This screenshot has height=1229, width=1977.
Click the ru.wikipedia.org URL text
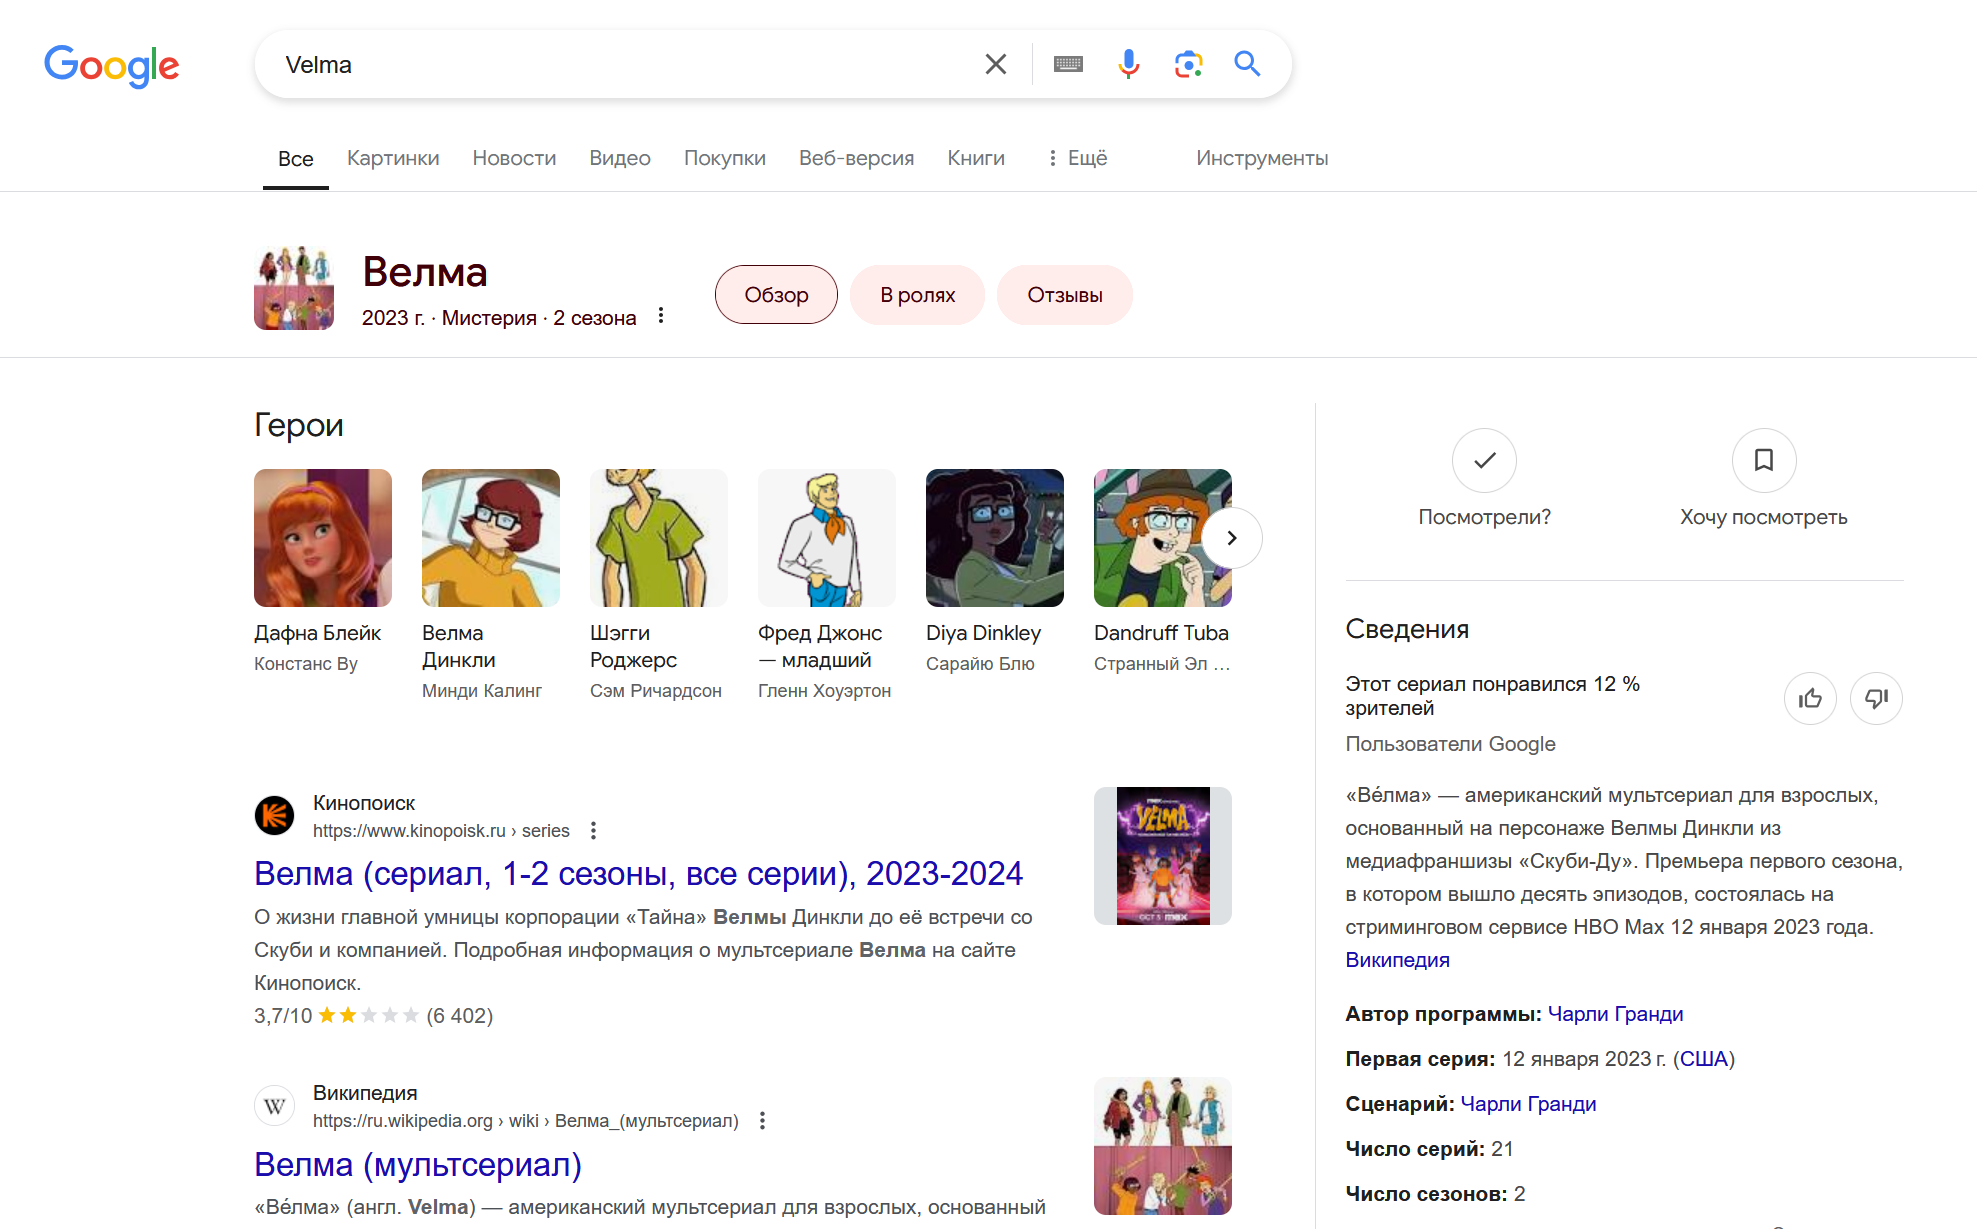[x=525, y=1121]
